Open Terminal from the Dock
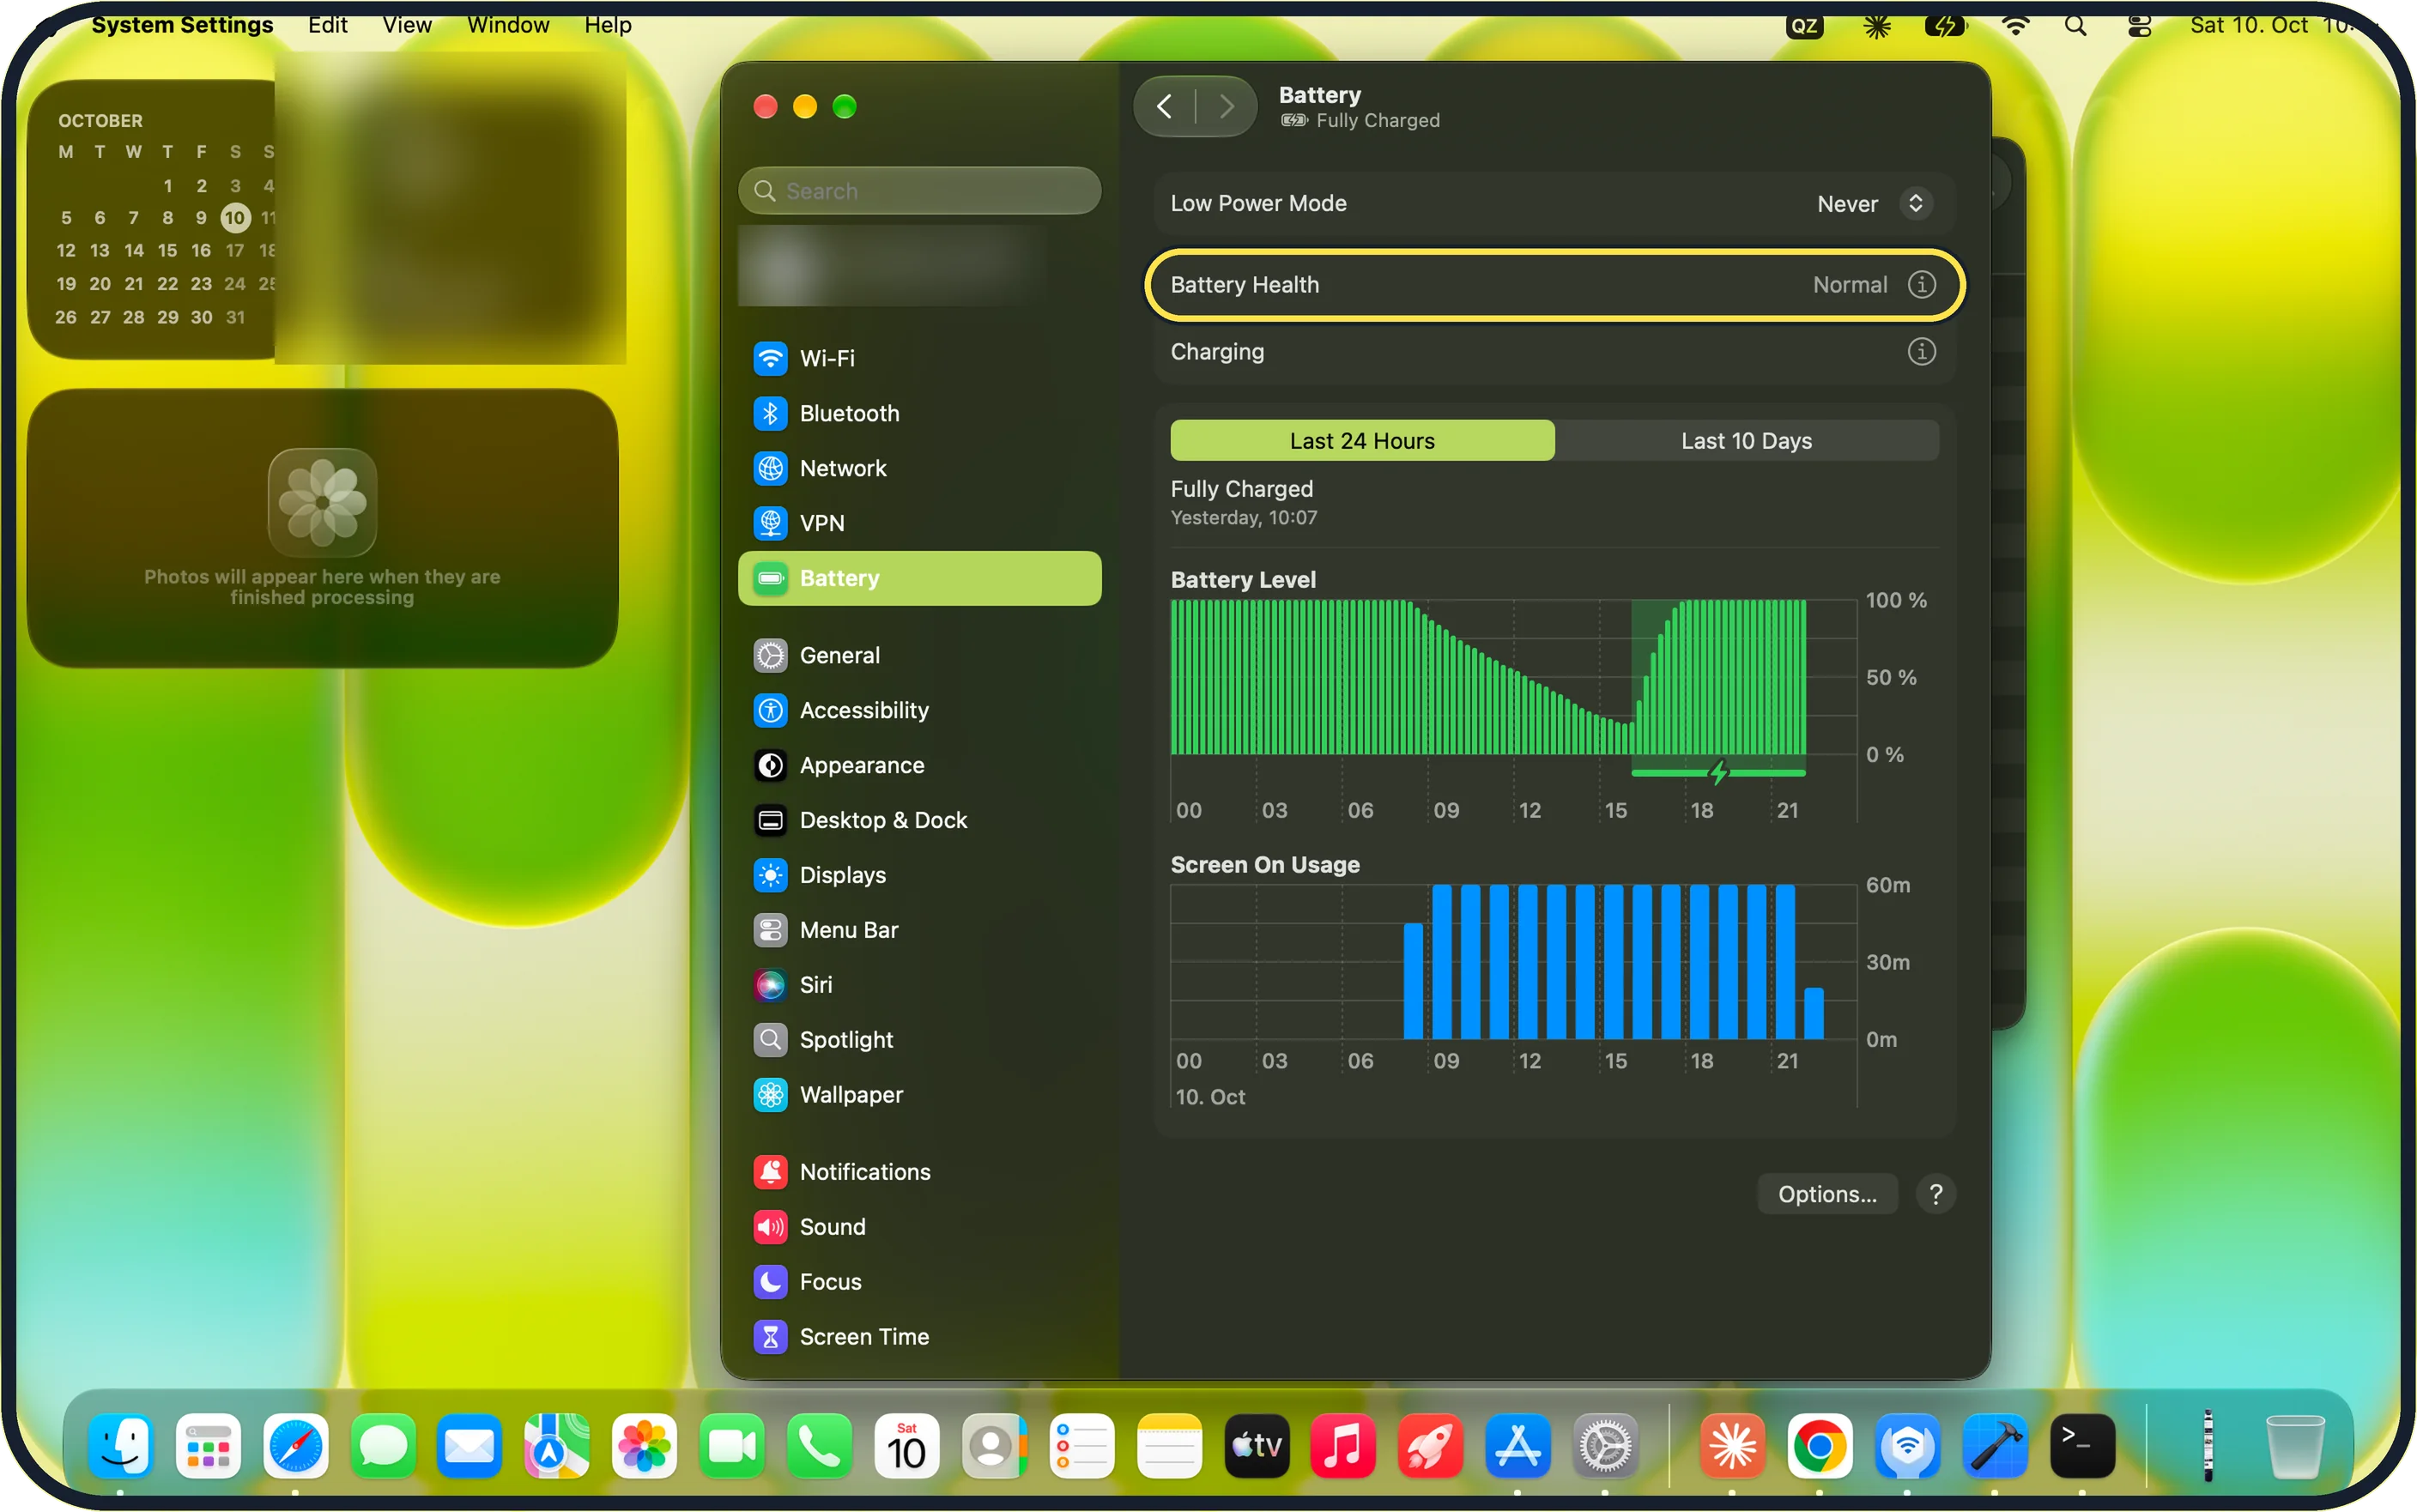Image resolution: width=2417 pixels, height=1512 pixels. pos(2083,1446)
